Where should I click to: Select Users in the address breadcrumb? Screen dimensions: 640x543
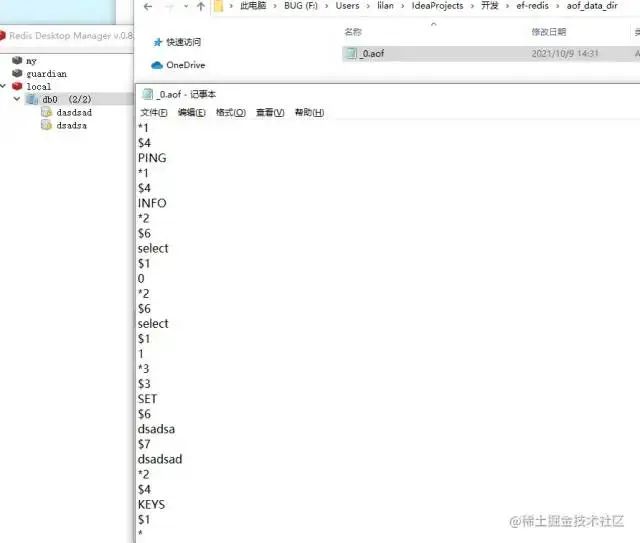pyautogui.click(x=347, y=6)
